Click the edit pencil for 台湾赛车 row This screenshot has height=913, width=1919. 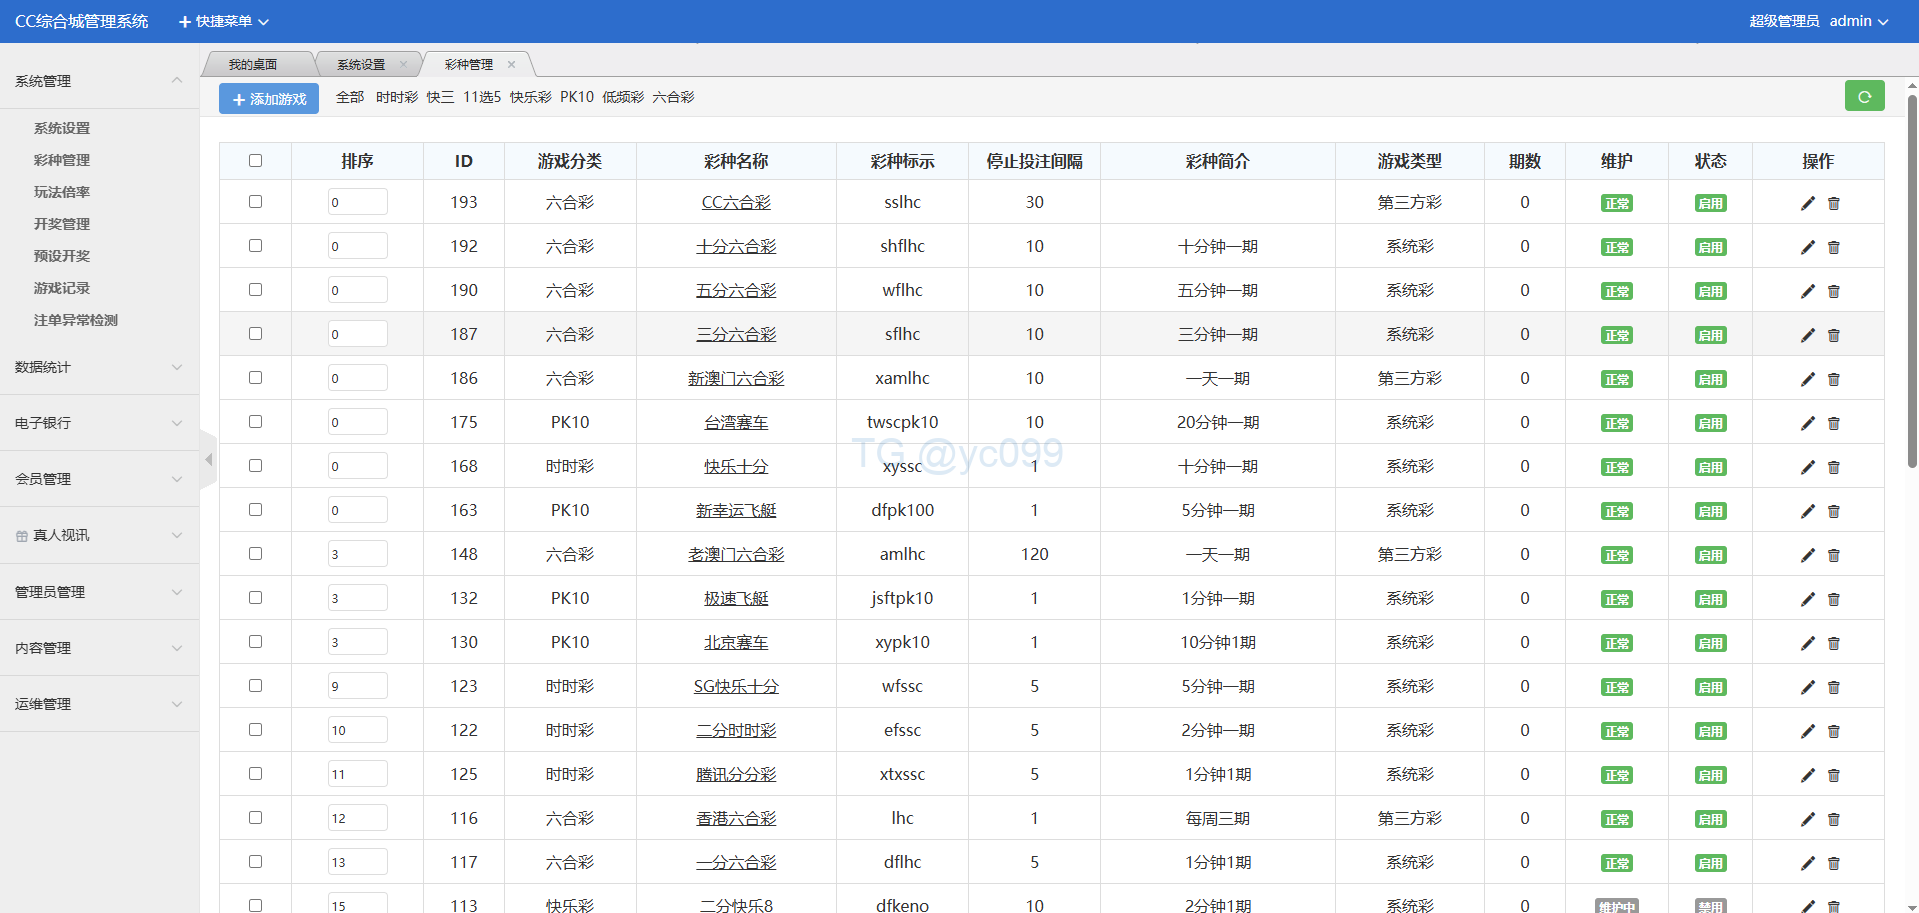(x=1807, y=423)
